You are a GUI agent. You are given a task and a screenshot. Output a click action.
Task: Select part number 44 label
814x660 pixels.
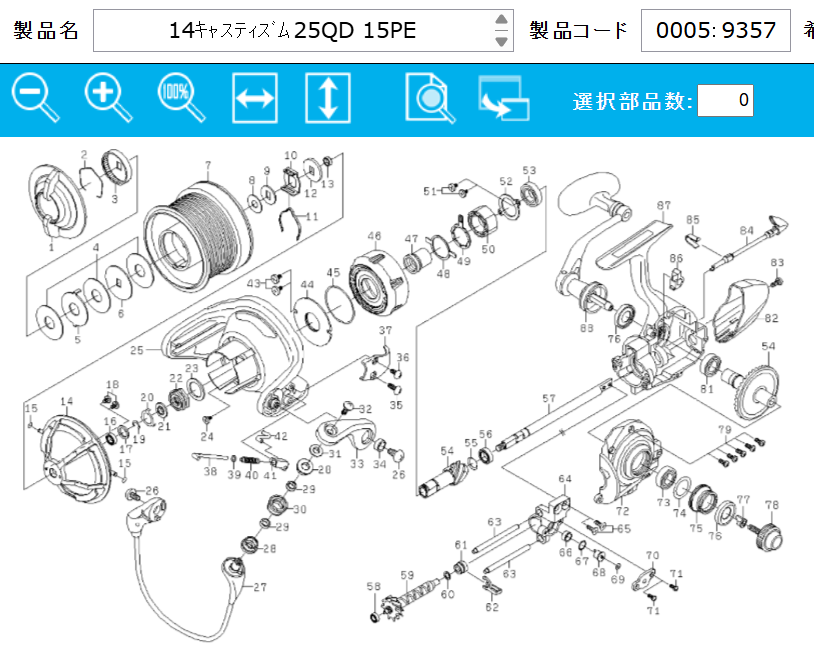(307, 284)
